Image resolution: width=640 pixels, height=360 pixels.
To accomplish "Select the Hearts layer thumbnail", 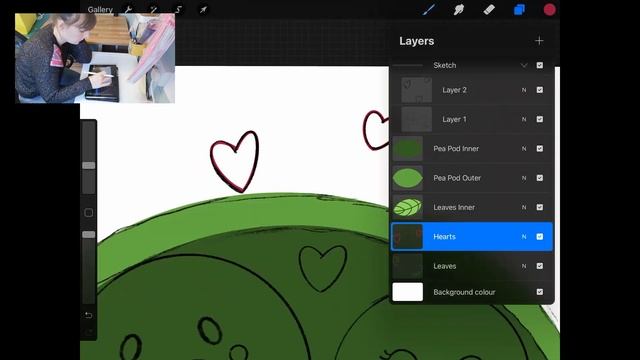I will coord(407,237).
